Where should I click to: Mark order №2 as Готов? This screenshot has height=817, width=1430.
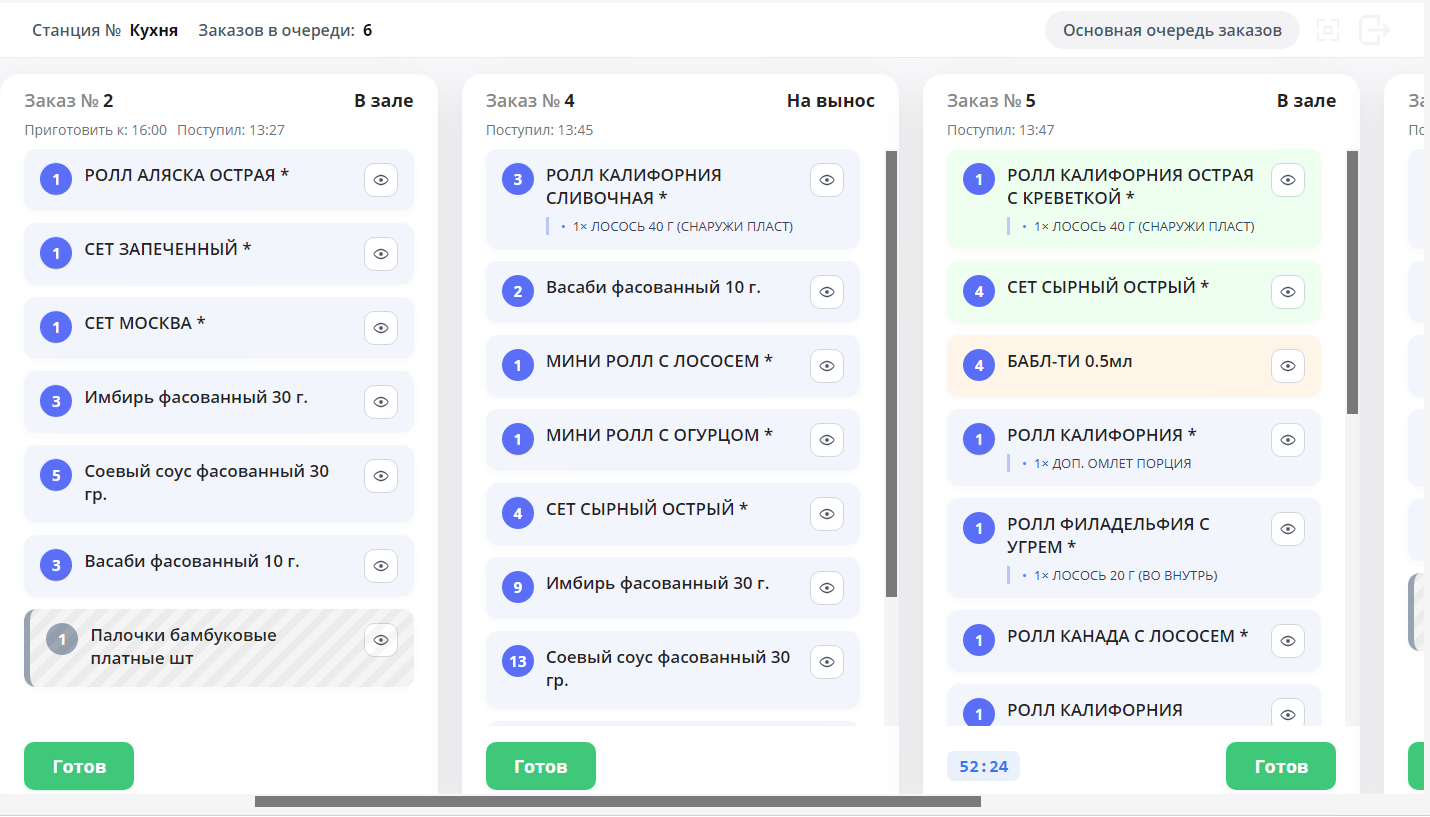pos(79,766)
